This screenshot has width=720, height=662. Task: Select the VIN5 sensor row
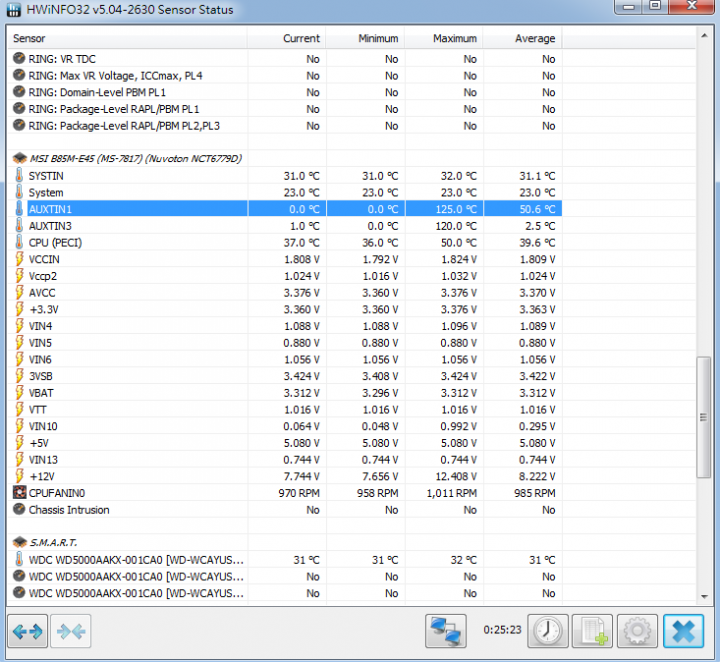[x=285, y=342]
